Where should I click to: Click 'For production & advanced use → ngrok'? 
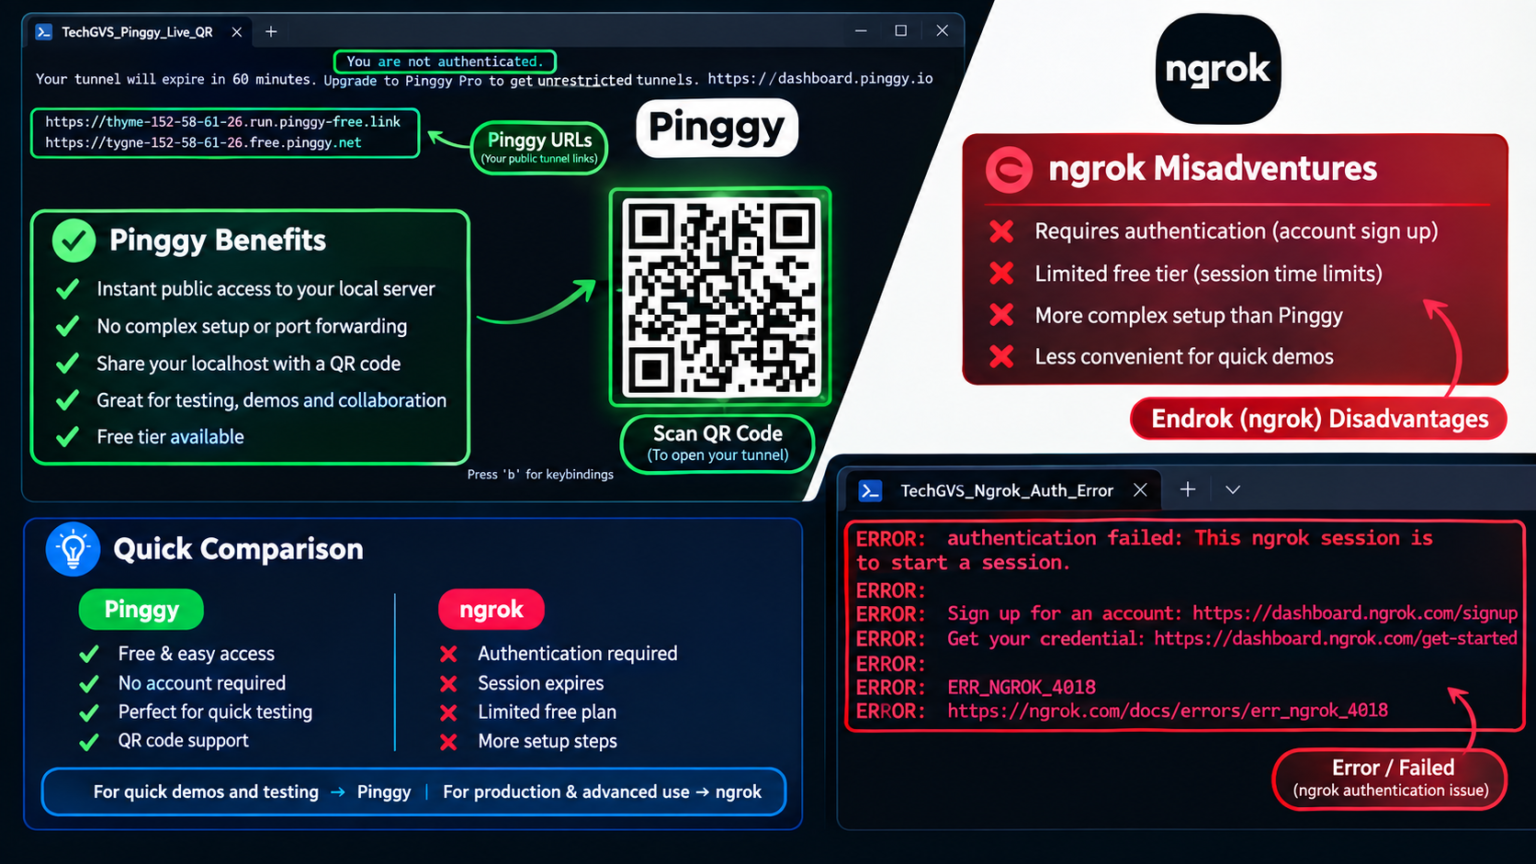(x=602, y=792)
